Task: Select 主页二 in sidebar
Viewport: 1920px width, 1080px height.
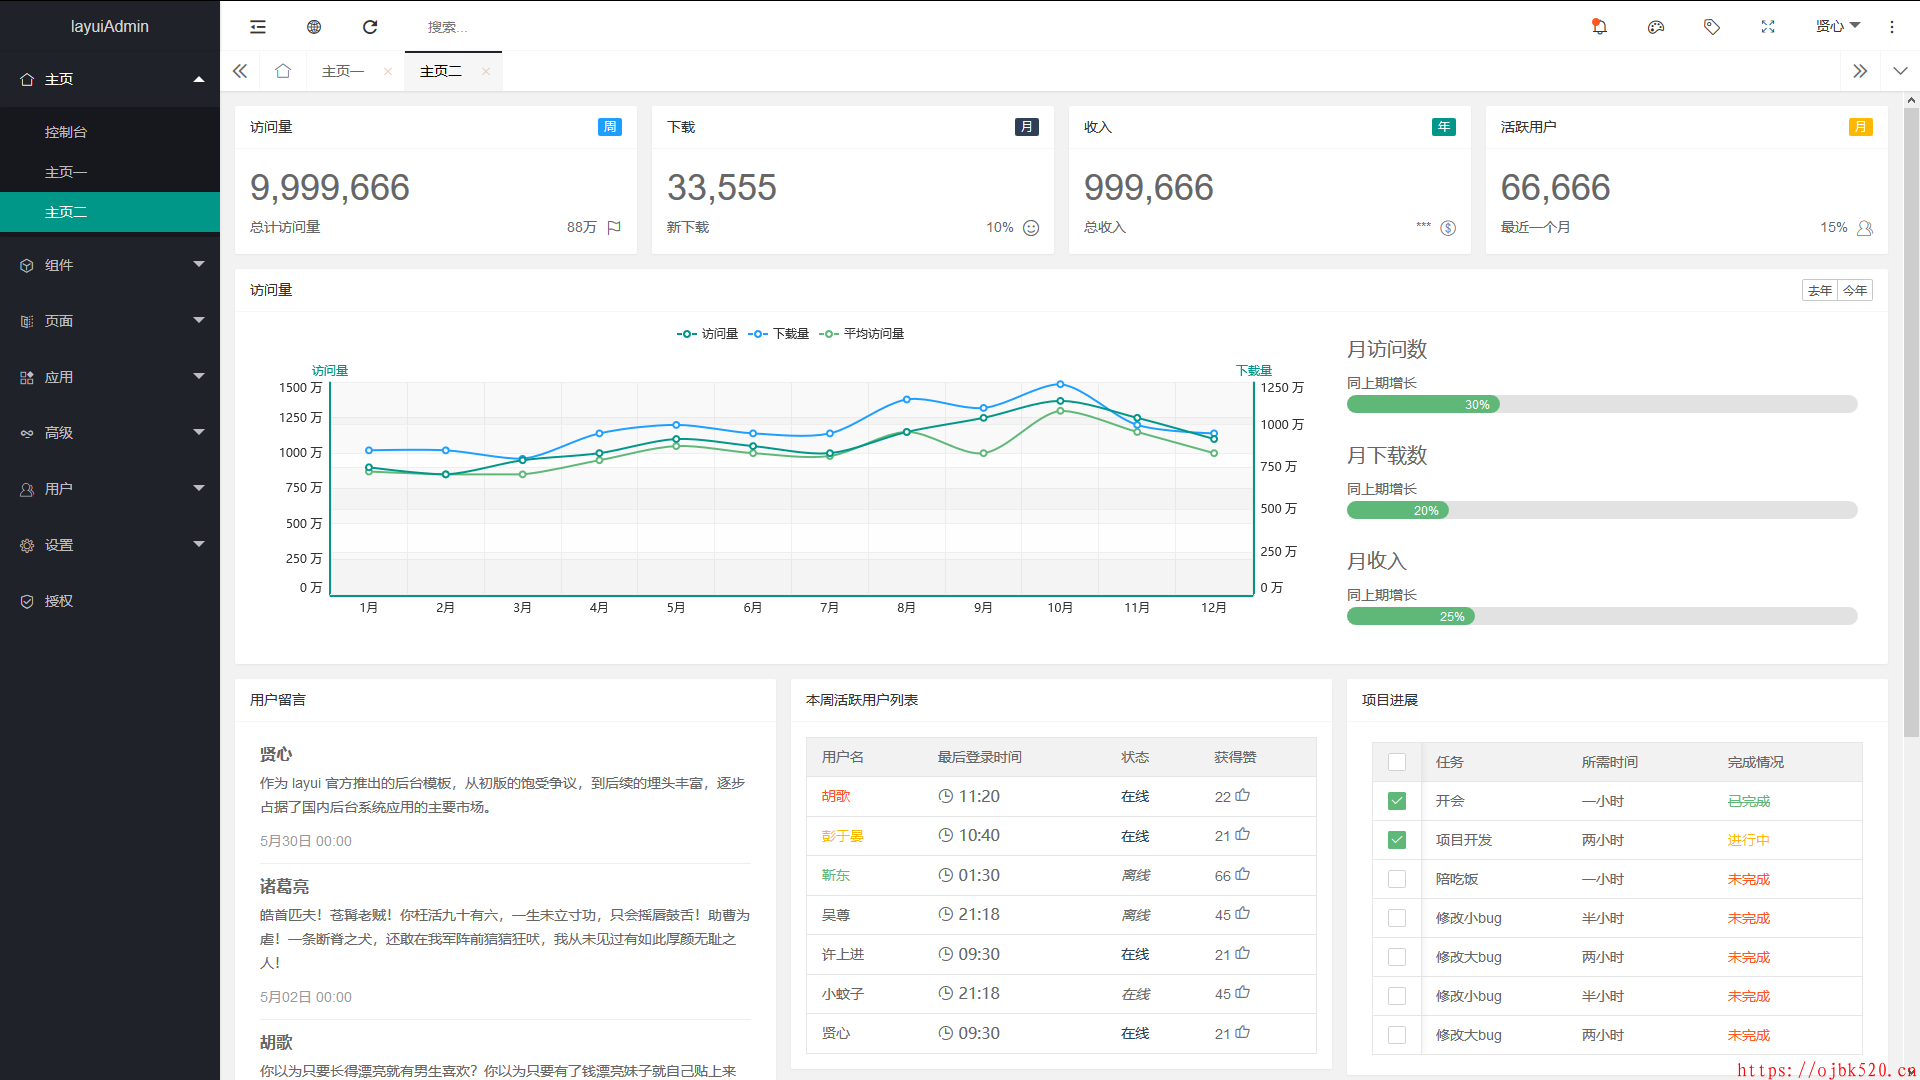Action: 110,212
